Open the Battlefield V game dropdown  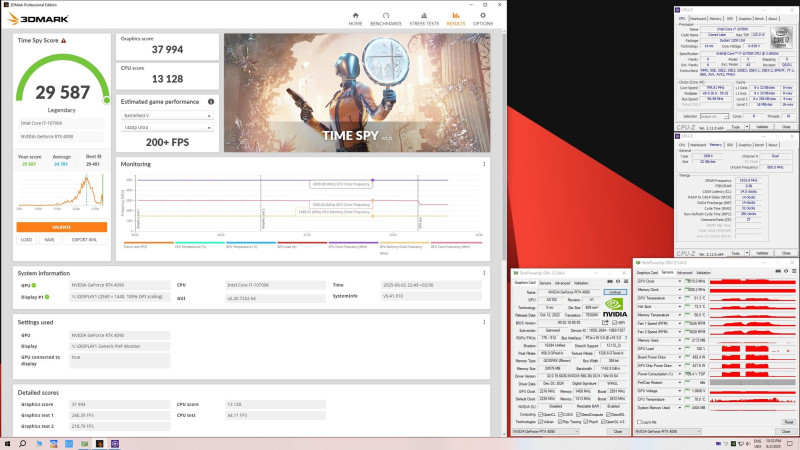167,116
